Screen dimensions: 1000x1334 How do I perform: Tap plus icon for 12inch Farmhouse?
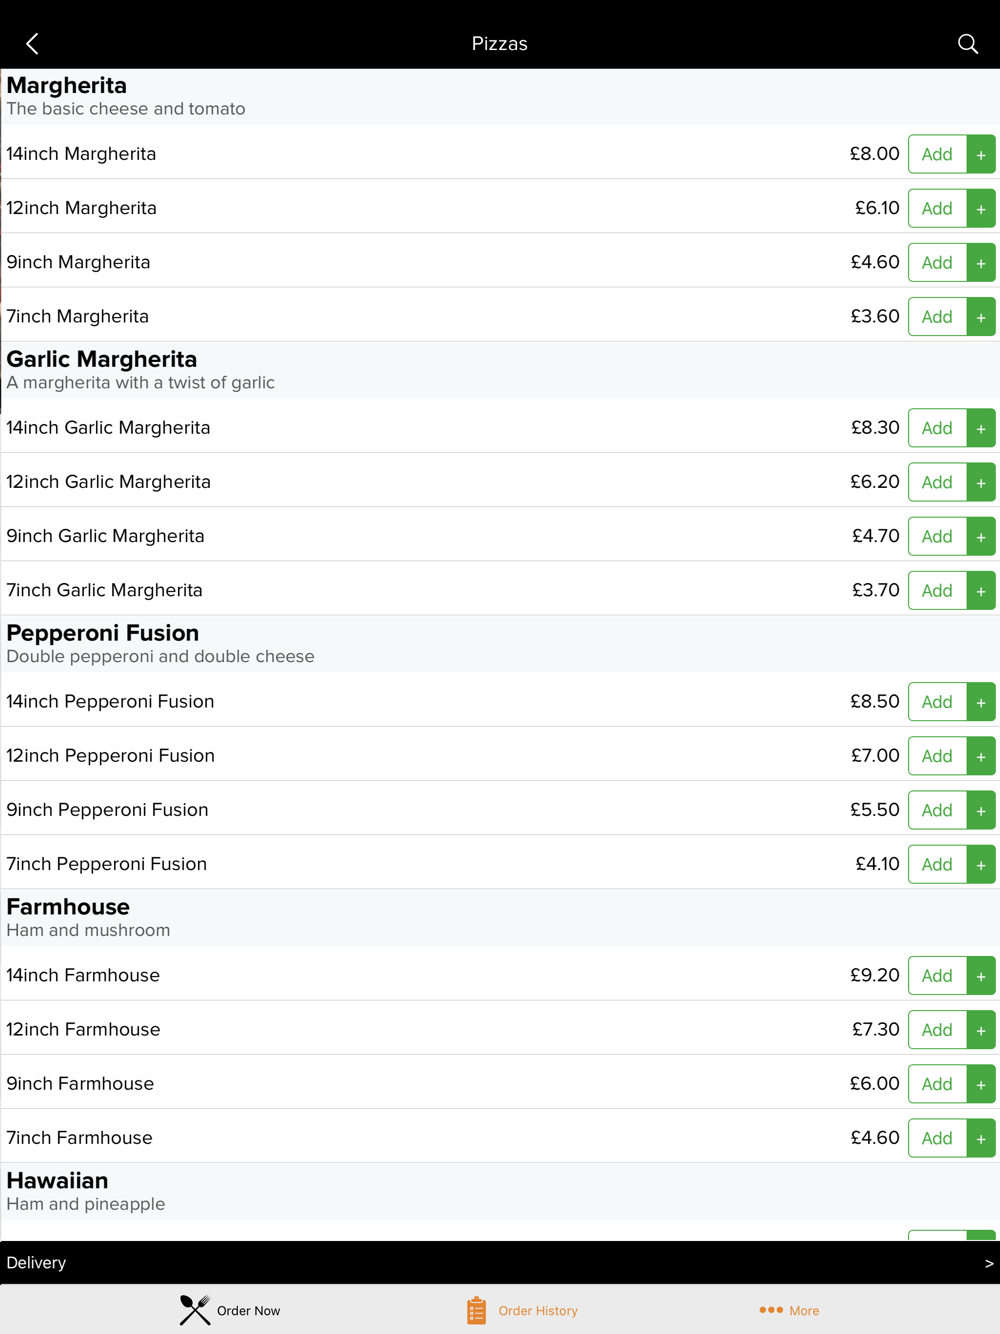coord(981,1030)
